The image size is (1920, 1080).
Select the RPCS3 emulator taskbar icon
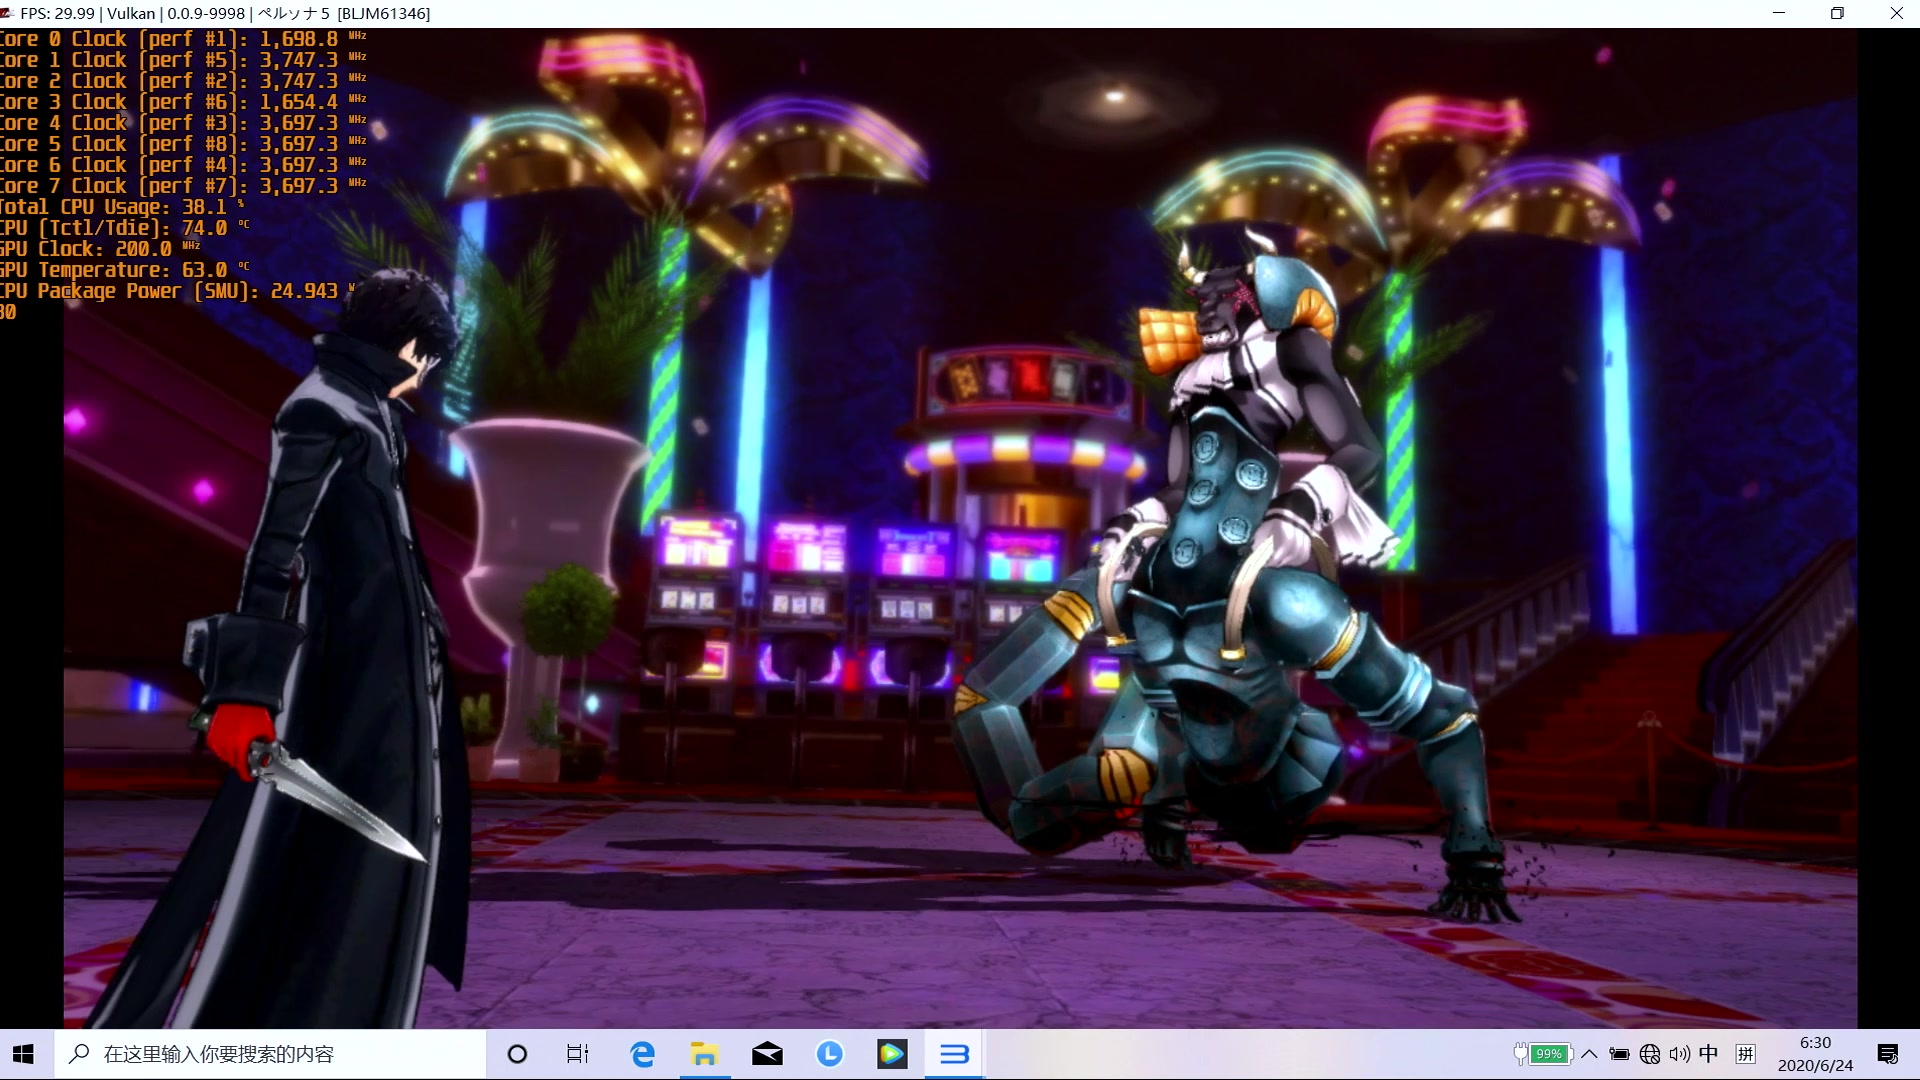954,1054
